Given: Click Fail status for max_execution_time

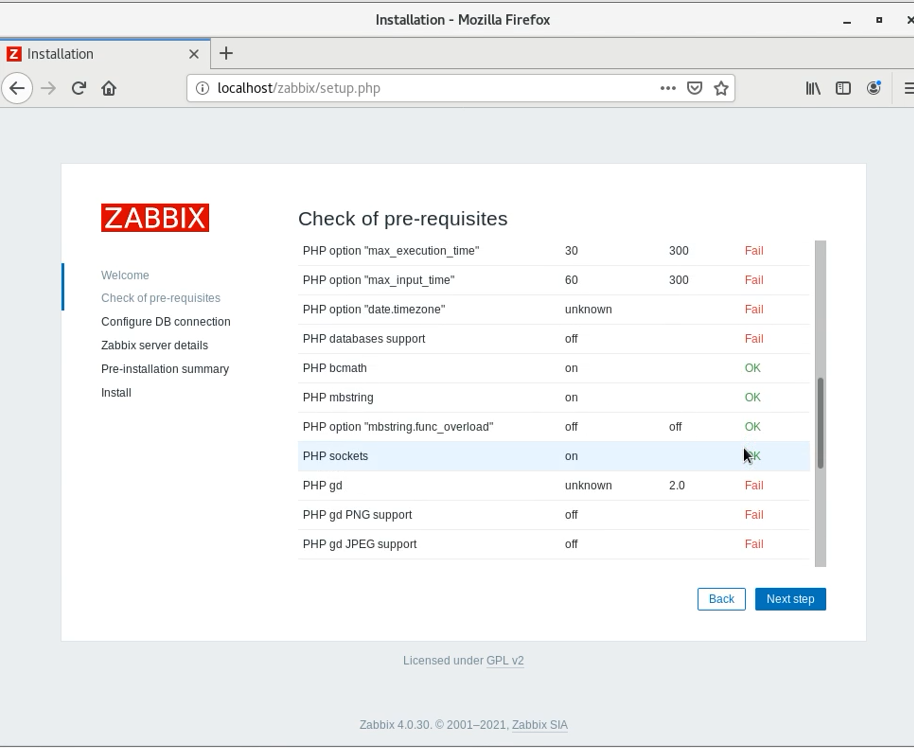Looking at the screenshot, I should [x=754, y=251].
